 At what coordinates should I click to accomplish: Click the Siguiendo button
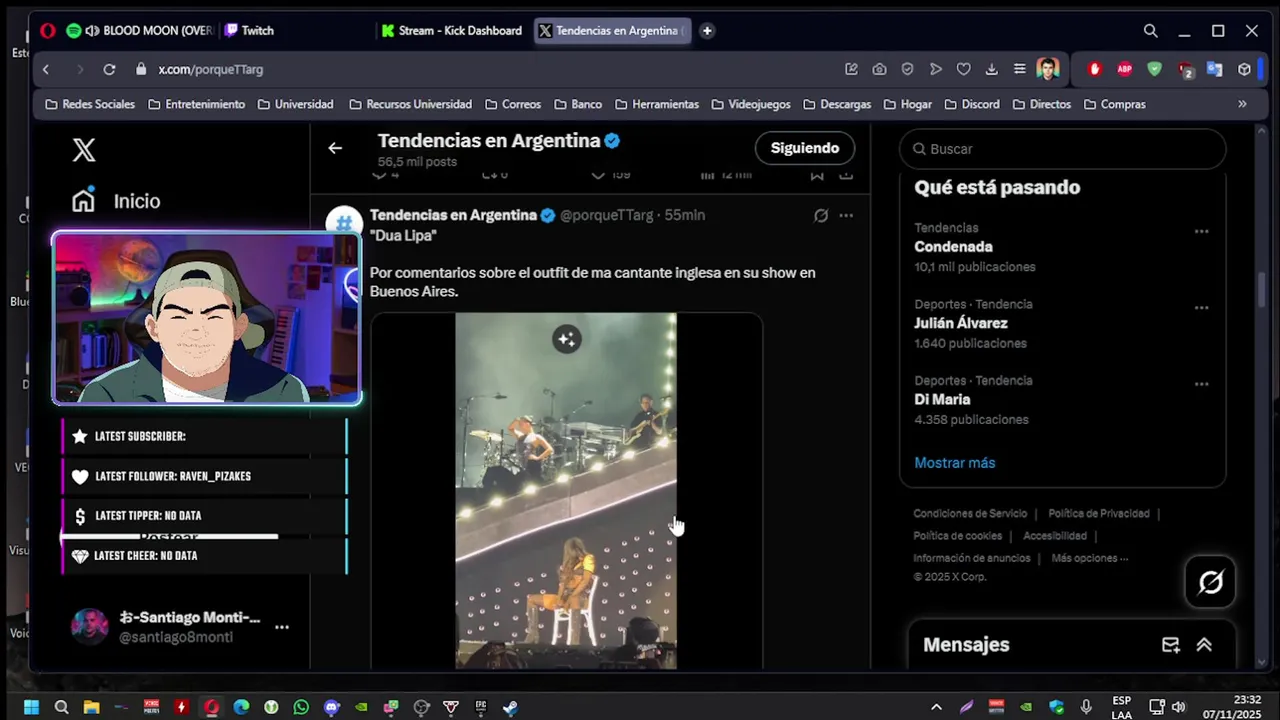pos(805,148)
